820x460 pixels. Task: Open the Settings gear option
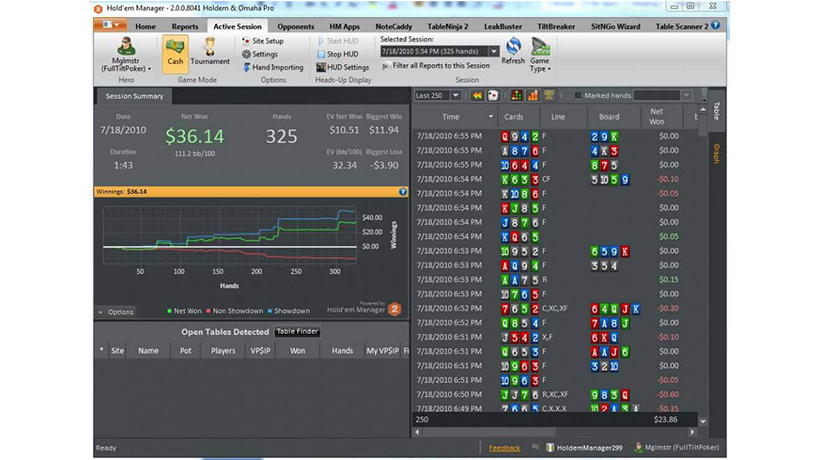[x=259, y=54]
